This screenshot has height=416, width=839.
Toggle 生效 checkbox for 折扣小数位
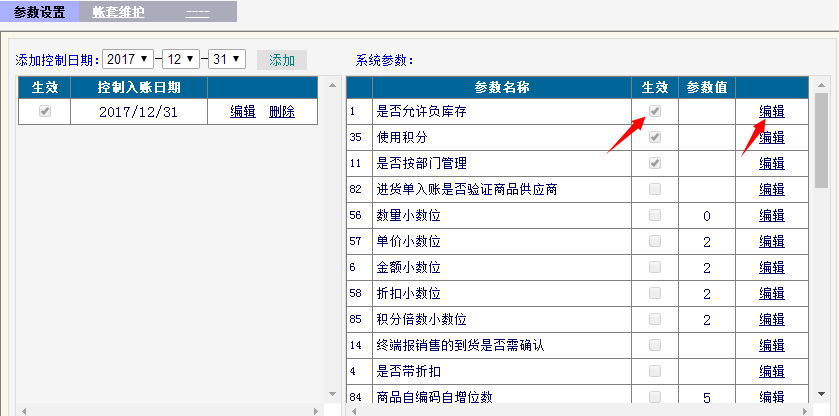(654, 293)
